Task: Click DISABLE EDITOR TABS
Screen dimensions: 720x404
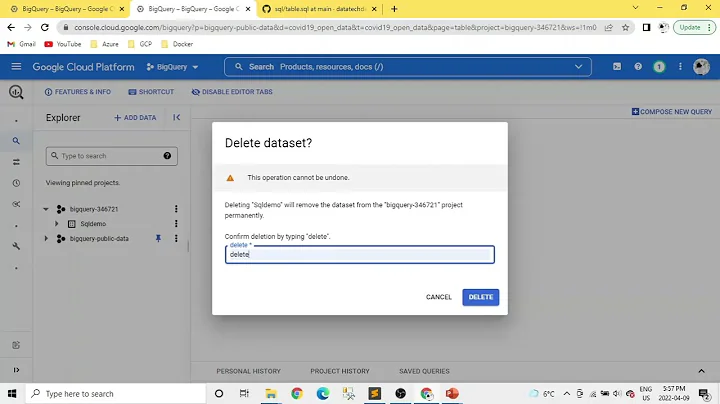Action: click(x=232, y=92)
